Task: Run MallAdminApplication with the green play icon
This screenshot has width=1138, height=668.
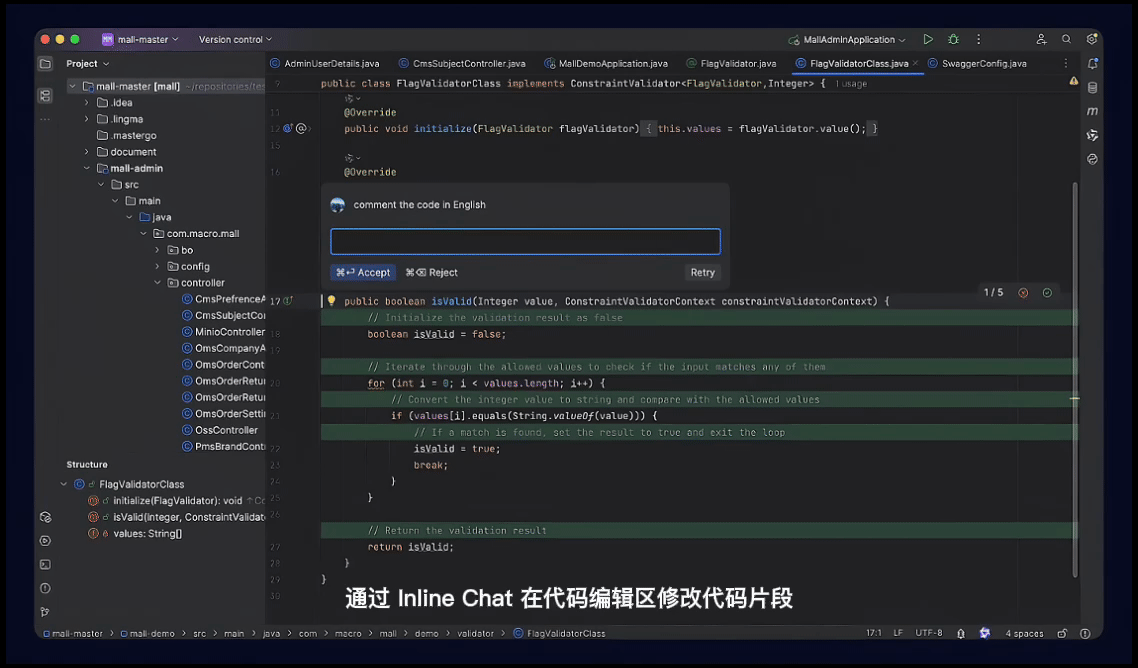Action: (928, 39)
